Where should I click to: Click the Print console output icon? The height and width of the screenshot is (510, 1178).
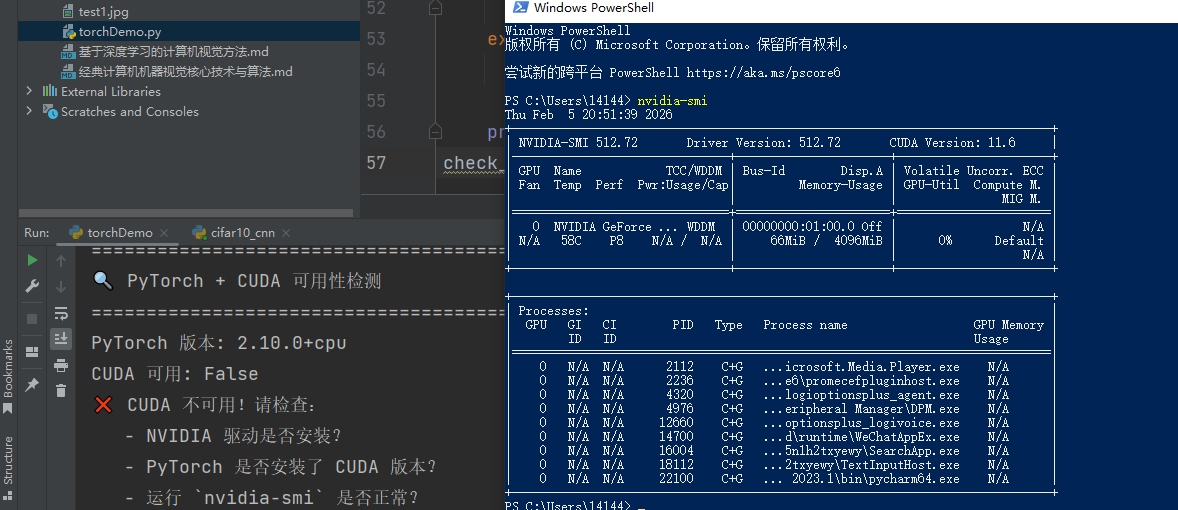pos(61,365)
